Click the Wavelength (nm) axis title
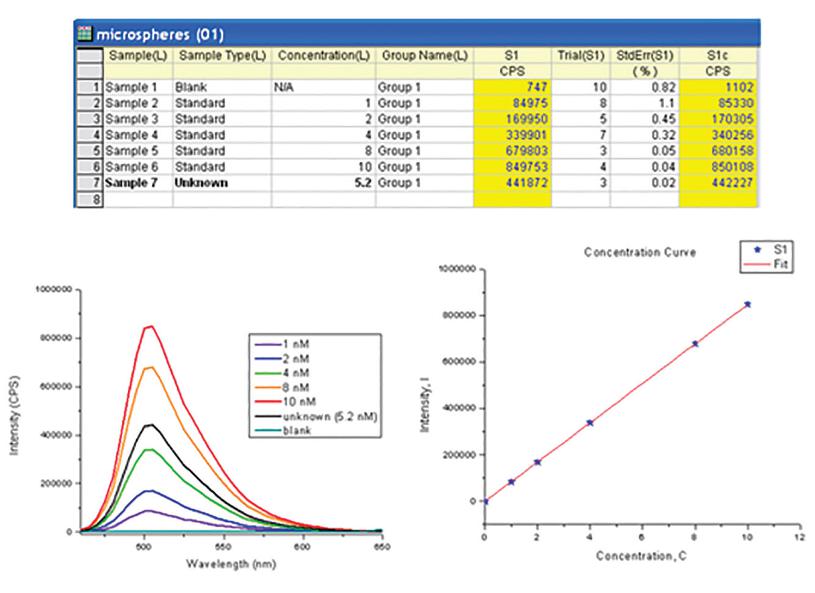The height and width of the screenshot is (593, 815). (x=229, y=563)
